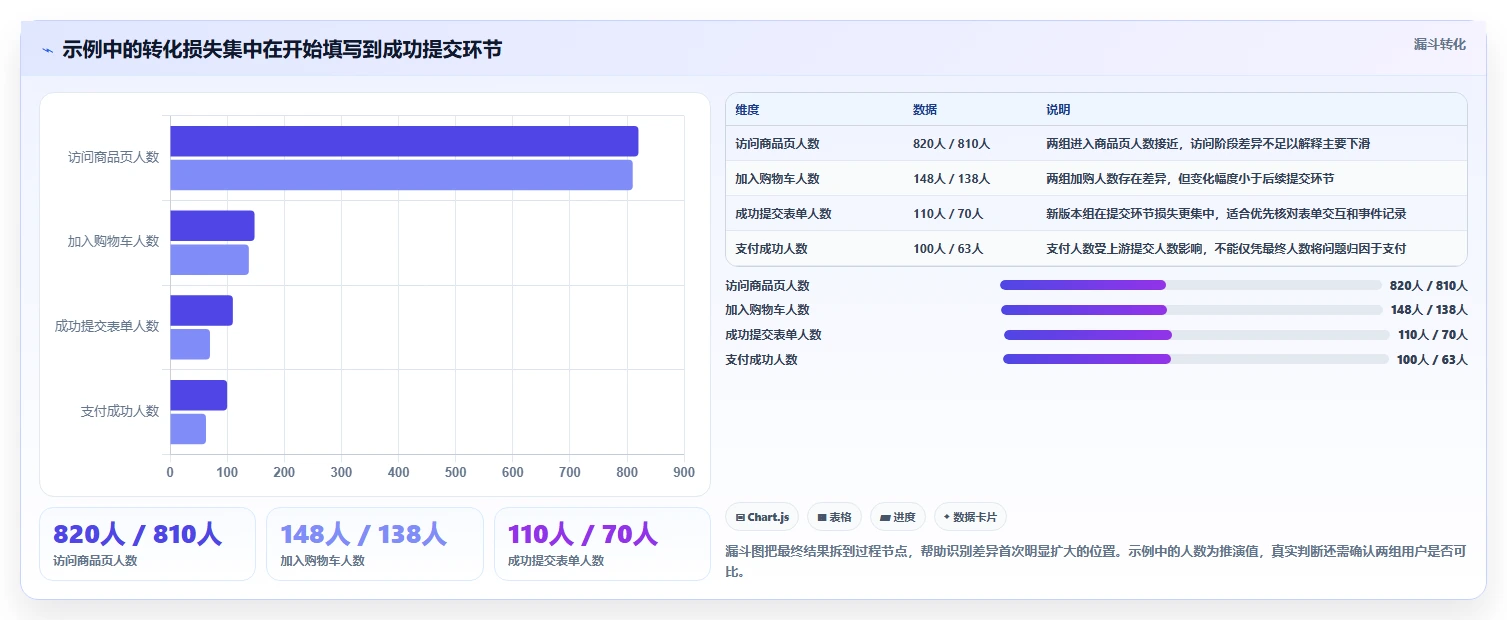Click the dark bar for 支付成功人数 in chart
Viewport: 1507px width, 620px height.
[x=198, y=395]
